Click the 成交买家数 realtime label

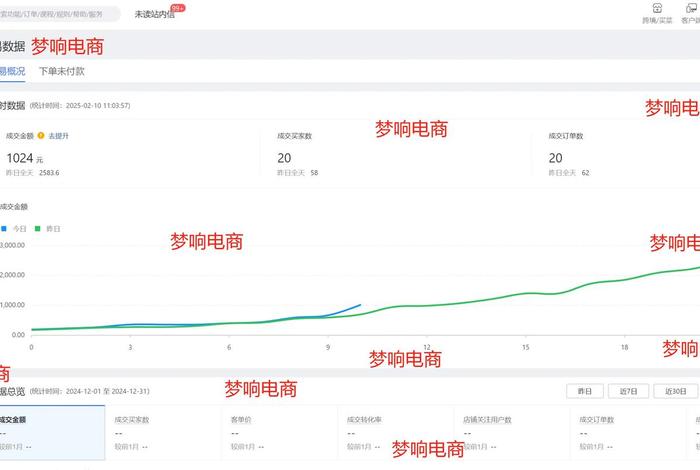click(x=294, y=136)
